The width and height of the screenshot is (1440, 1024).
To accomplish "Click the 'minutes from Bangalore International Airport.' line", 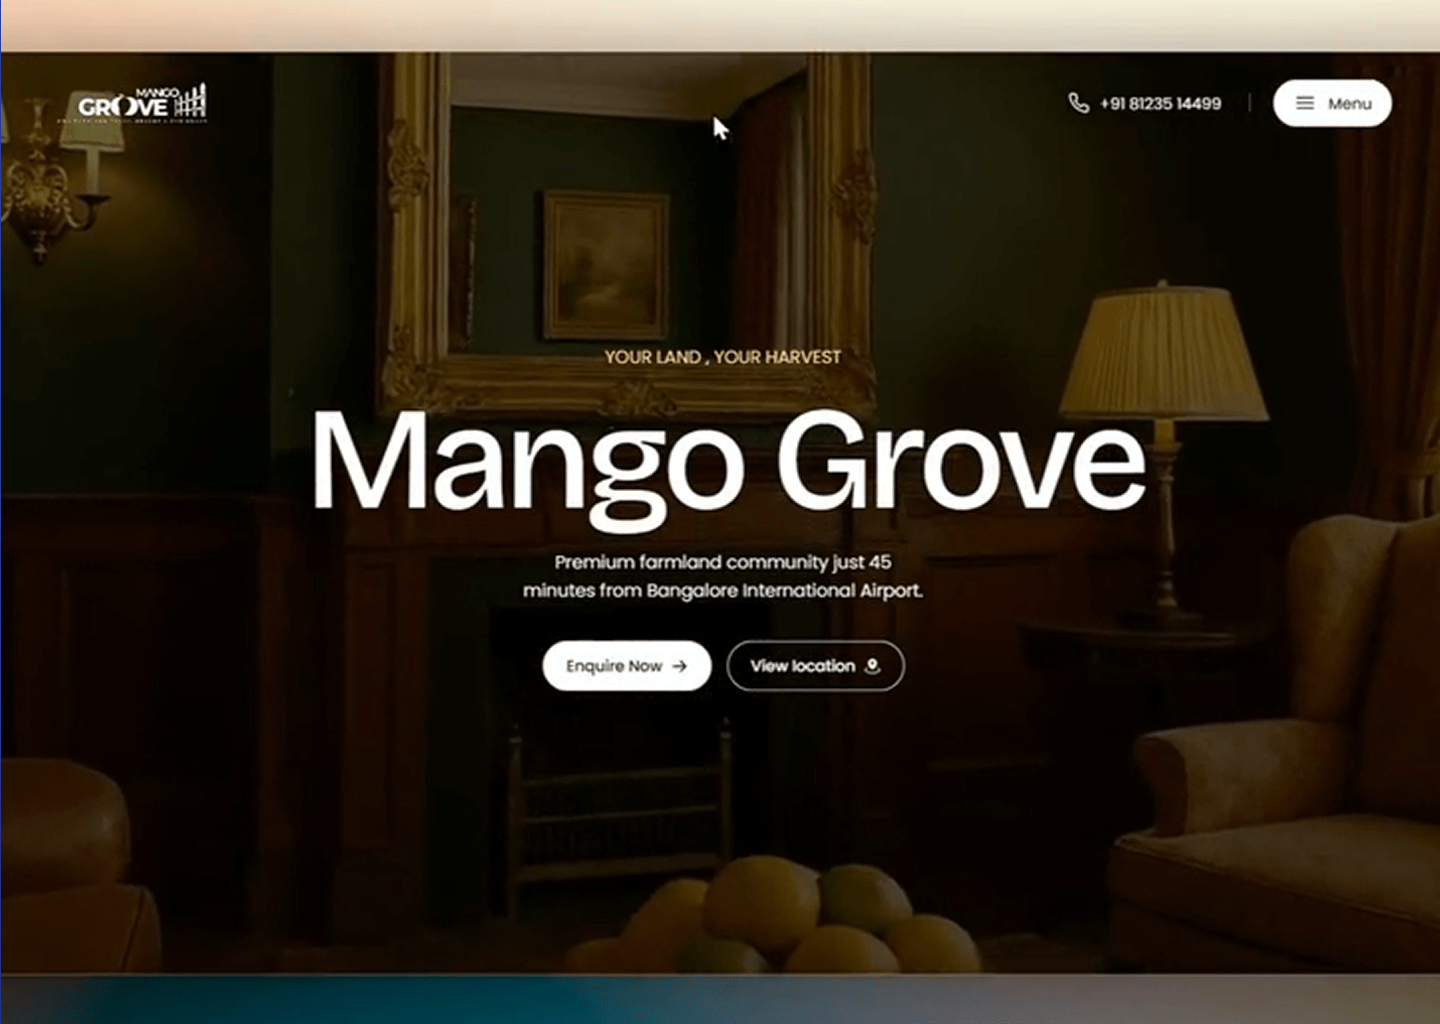I will pos(722,591).
